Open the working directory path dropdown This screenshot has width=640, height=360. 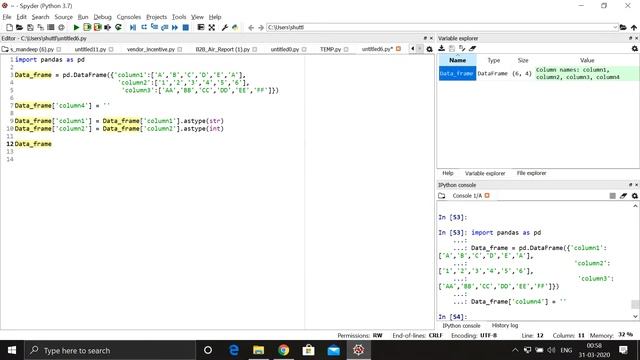615,27
